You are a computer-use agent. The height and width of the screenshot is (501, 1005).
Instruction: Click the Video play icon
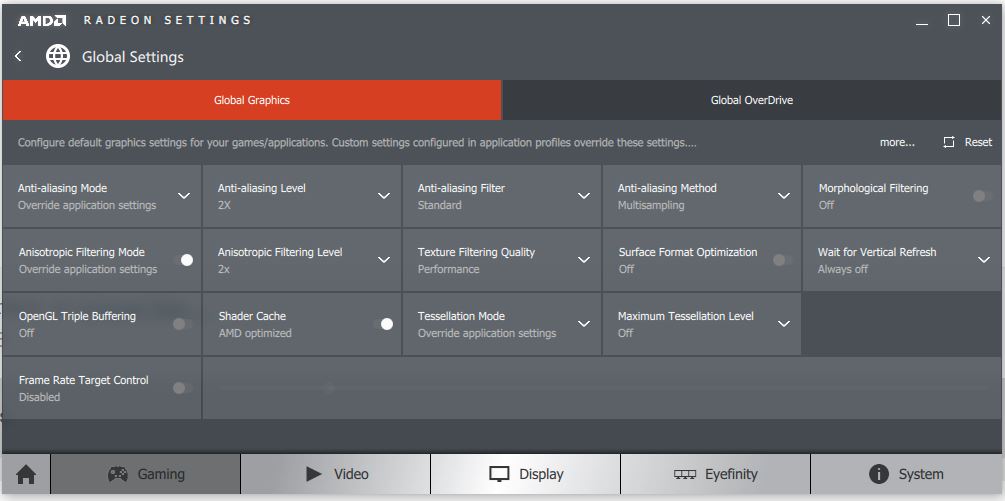click(313, 474)
